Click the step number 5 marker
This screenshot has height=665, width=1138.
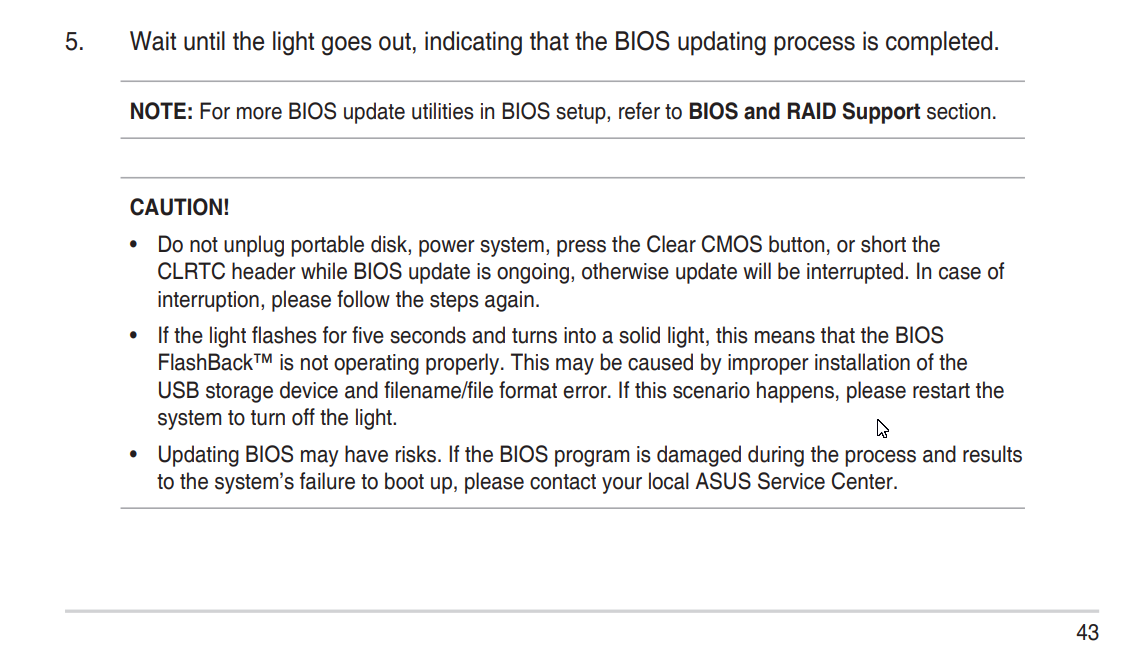pos(74,42)
